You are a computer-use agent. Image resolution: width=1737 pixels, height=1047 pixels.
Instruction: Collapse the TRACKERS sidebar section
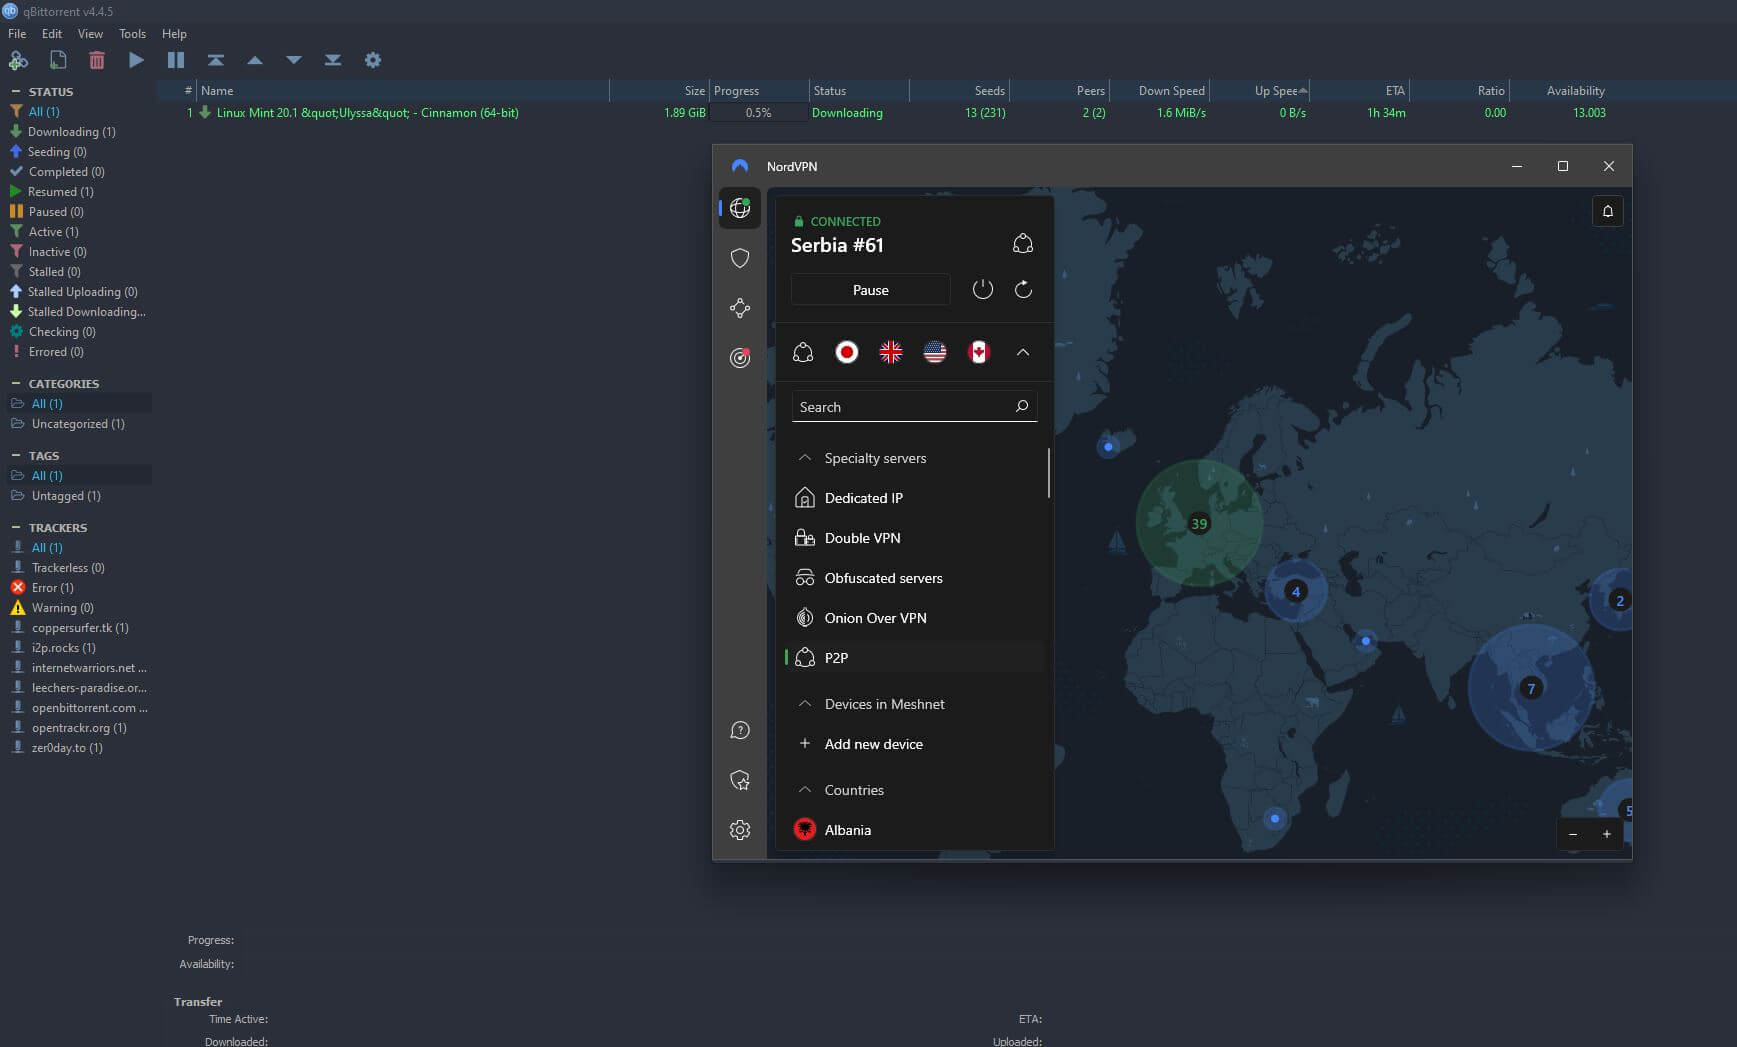click(15, 527)
